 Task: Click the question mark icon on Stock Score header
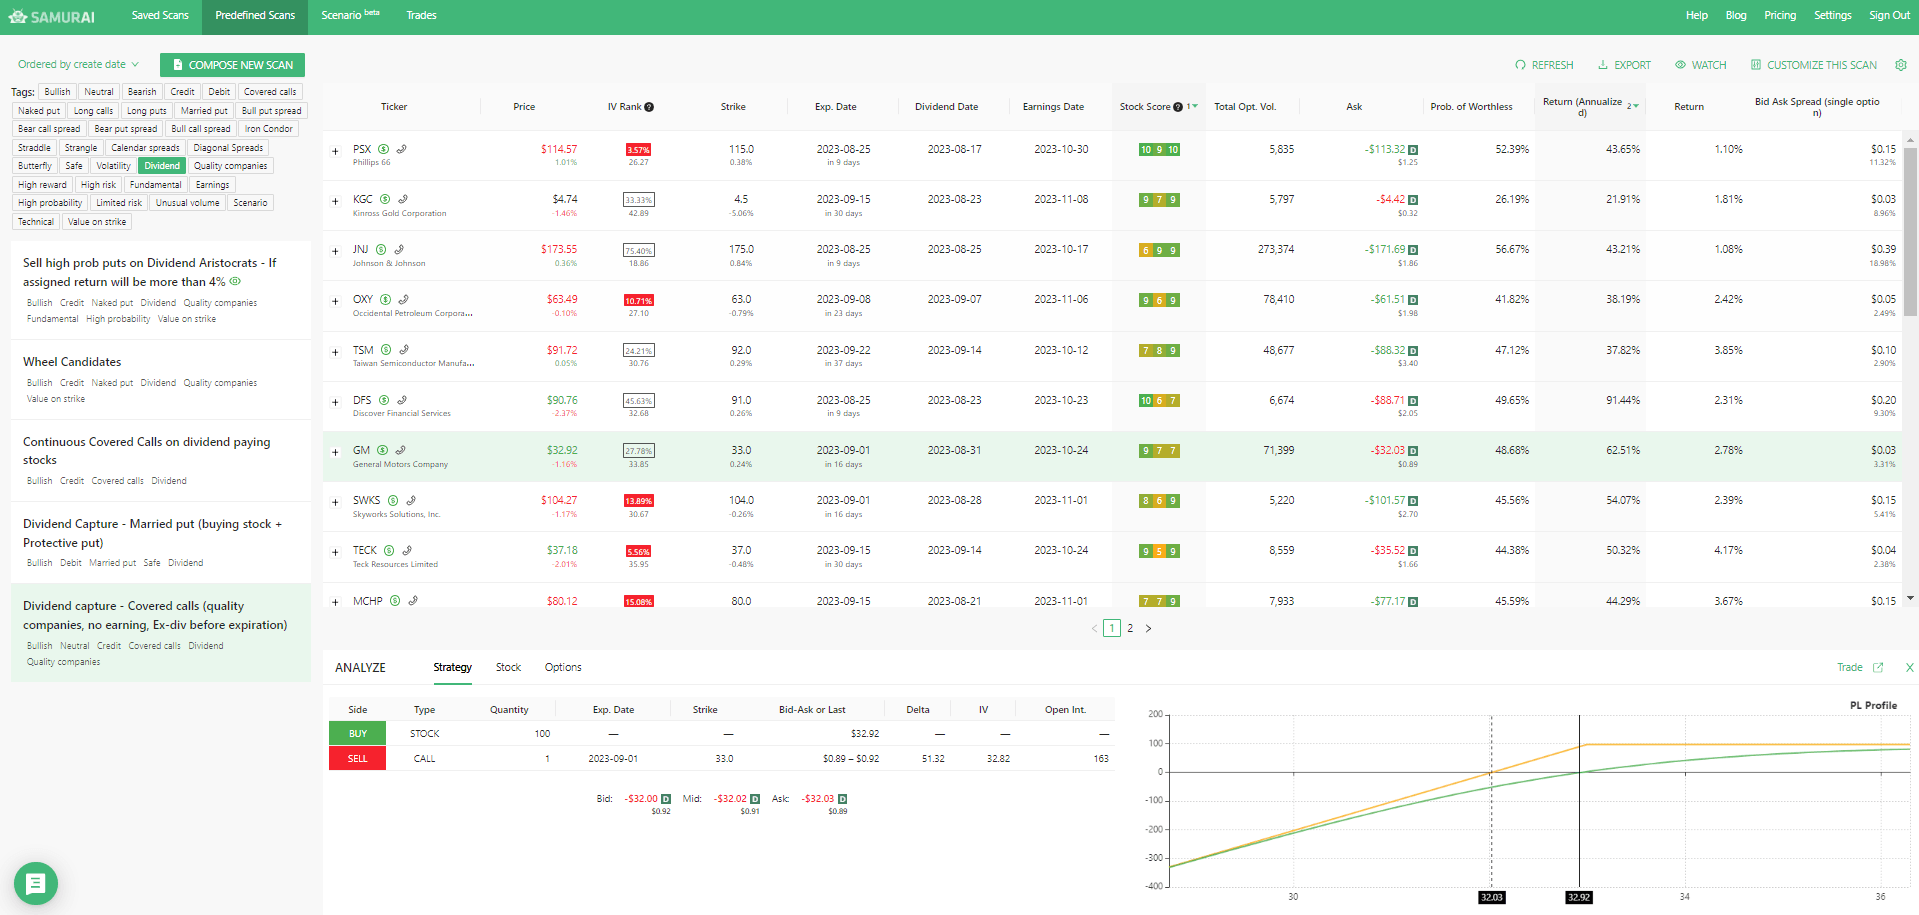[x=1178, y=106]
